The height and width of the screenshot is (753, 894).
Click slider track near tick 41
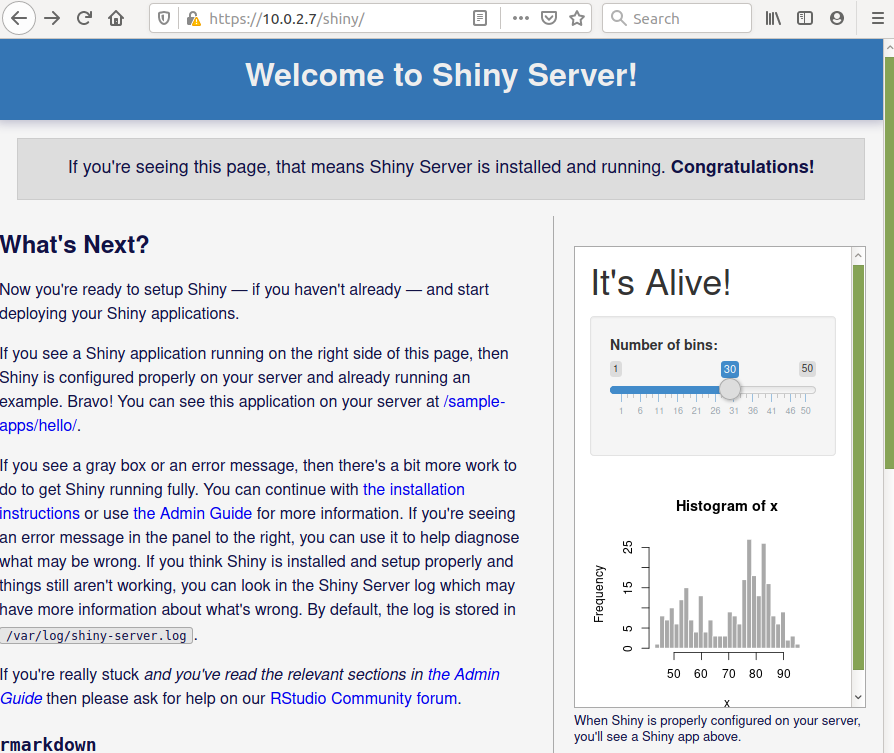(x=771, y=390)
